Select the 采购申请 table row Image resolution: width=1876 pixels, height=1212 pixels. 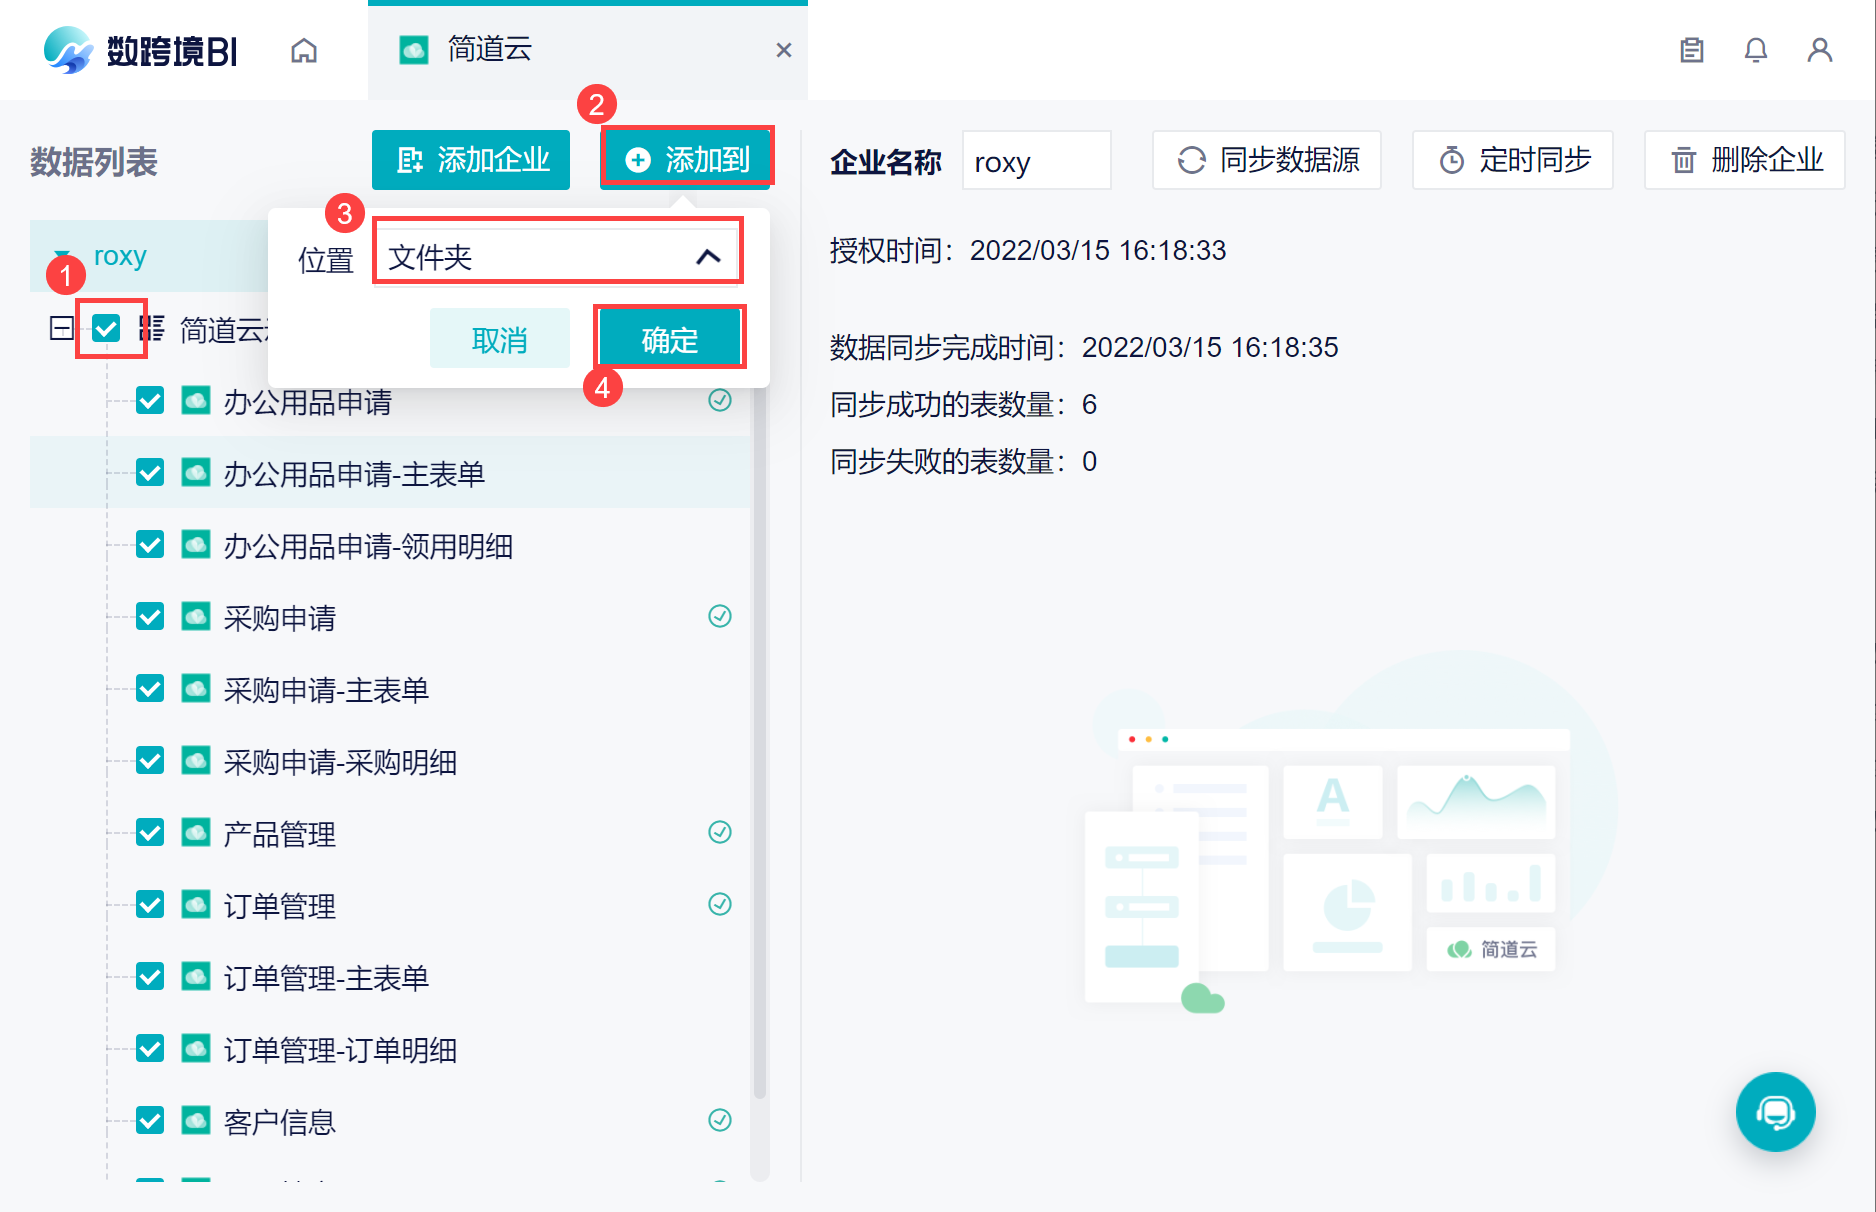click(x=390, y=618)
